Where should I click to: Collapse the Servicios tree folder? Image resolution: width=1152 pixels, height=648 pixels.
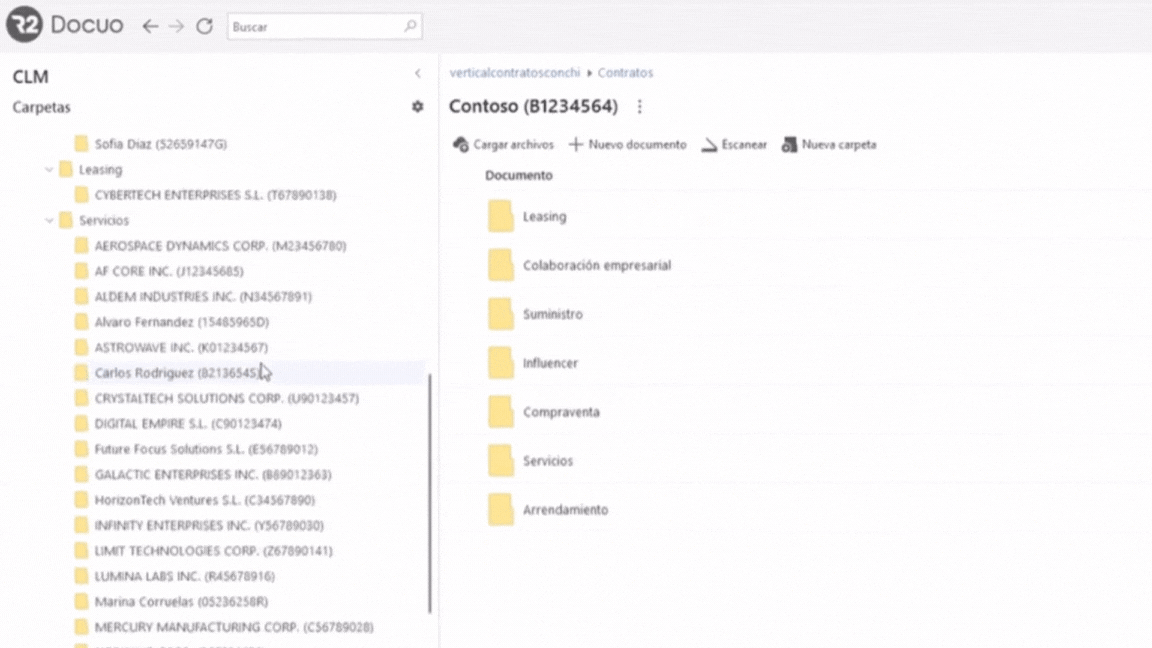click(x=49, y=221)
